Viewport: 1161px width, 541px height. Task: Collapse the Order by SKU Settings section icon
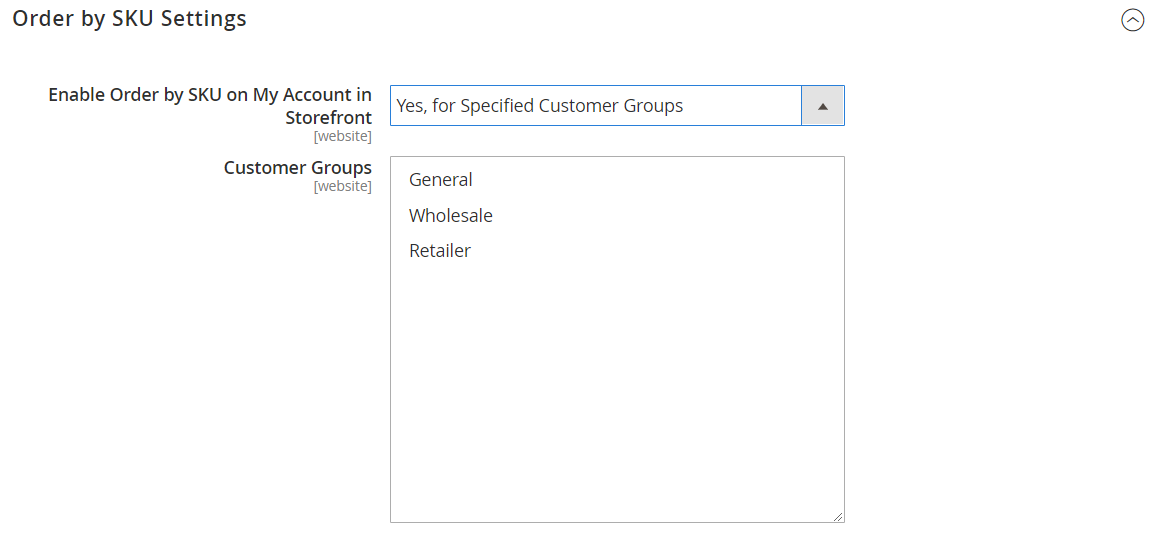1132,20
